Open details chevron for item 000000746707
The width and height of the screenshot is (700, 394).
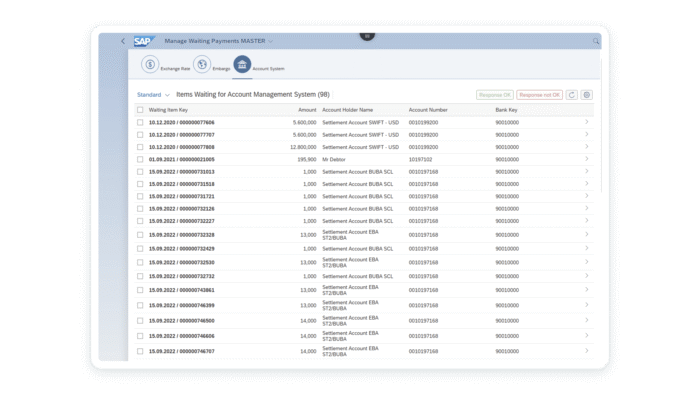587,351
